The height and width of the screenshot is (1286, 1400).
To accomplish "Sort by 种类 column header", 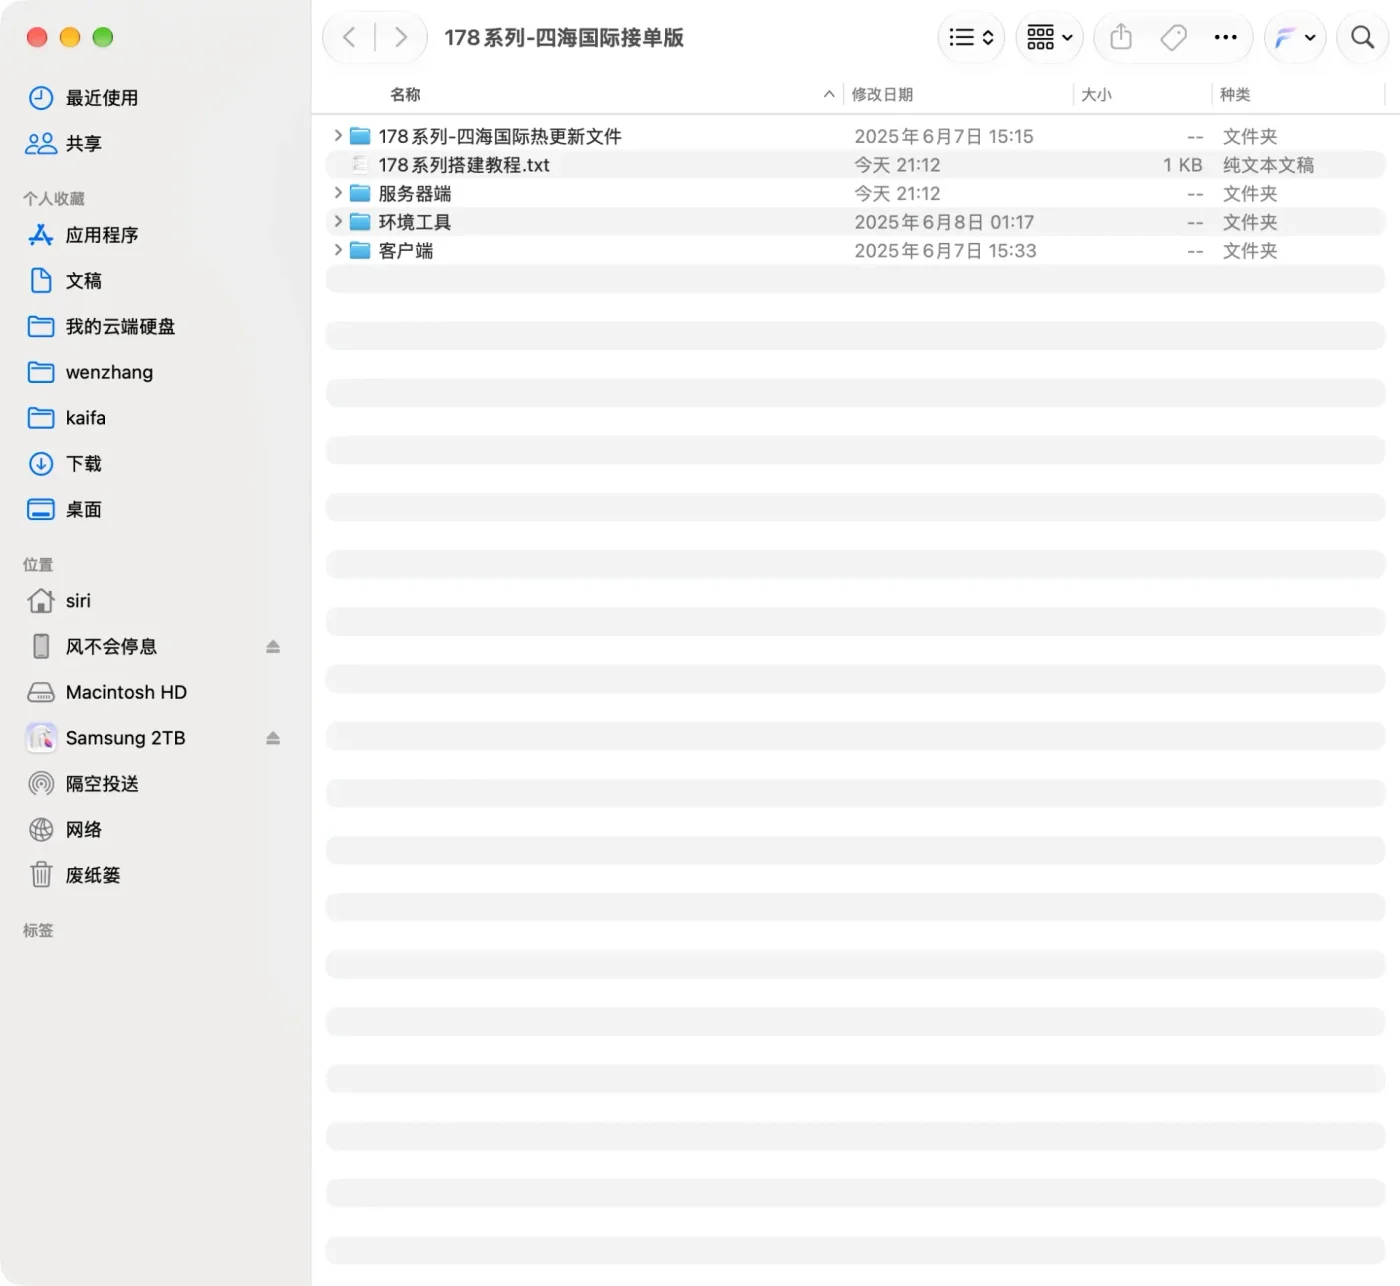I will point(1235,94).
